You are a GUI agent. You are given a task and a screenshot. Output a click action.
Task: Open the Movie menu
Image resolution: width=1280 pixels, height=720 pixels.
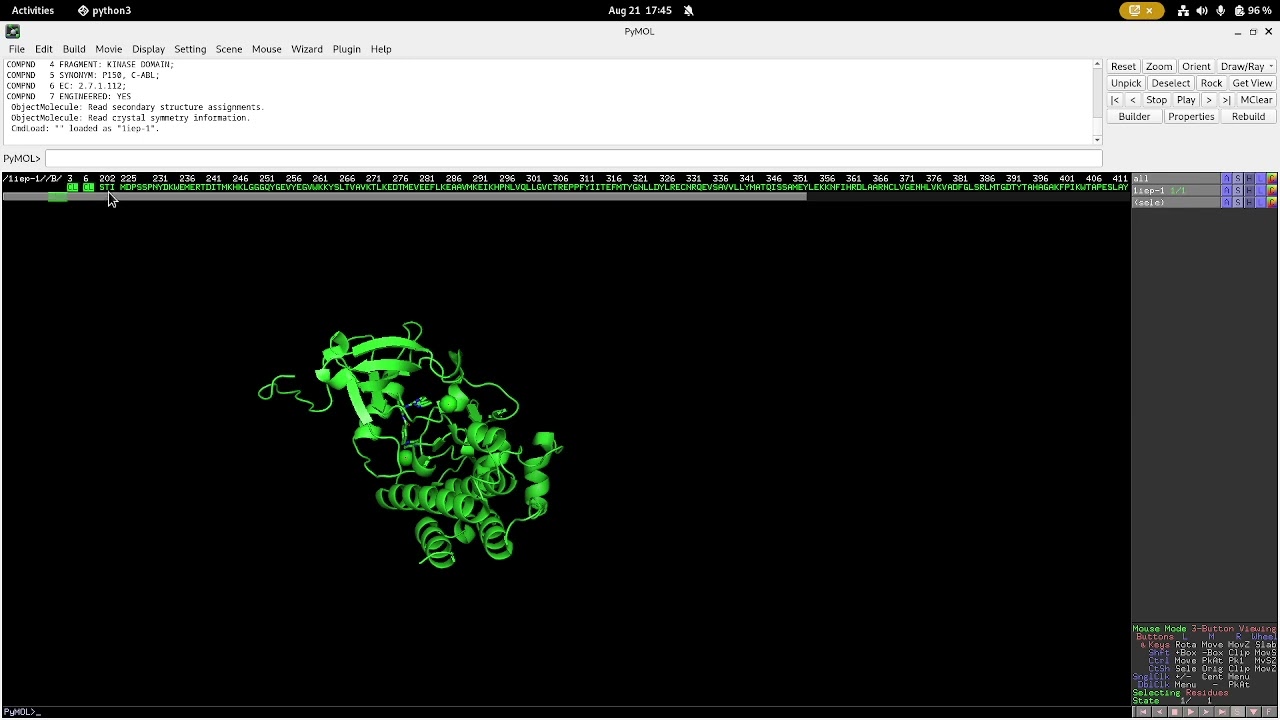[108, 49]
